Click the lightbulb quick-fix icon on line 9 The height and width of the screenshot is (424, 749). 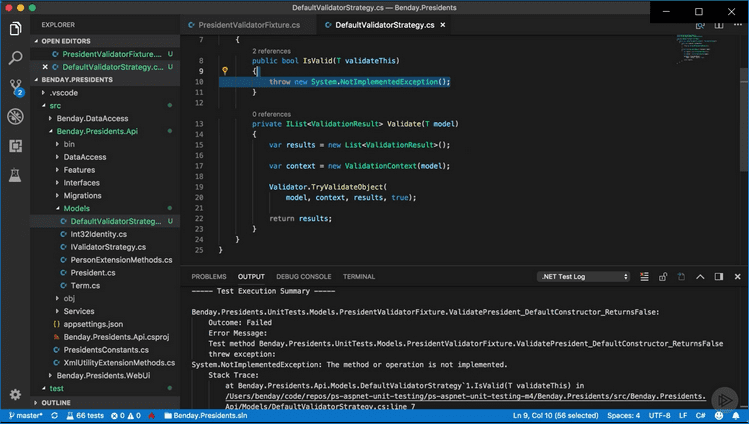tap(225, 71)
